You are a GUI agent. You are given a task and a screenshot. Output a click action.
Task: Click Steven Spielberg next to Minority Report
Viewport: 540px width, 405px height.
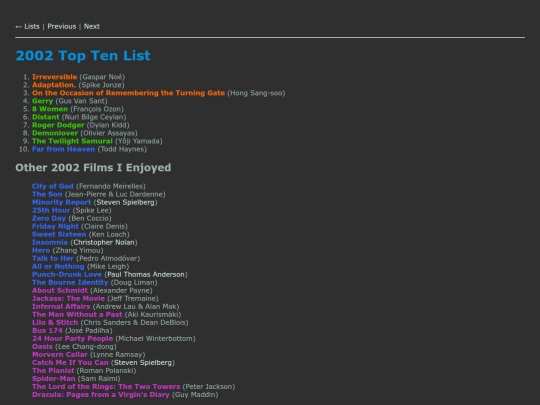click(x=125, y=202)
